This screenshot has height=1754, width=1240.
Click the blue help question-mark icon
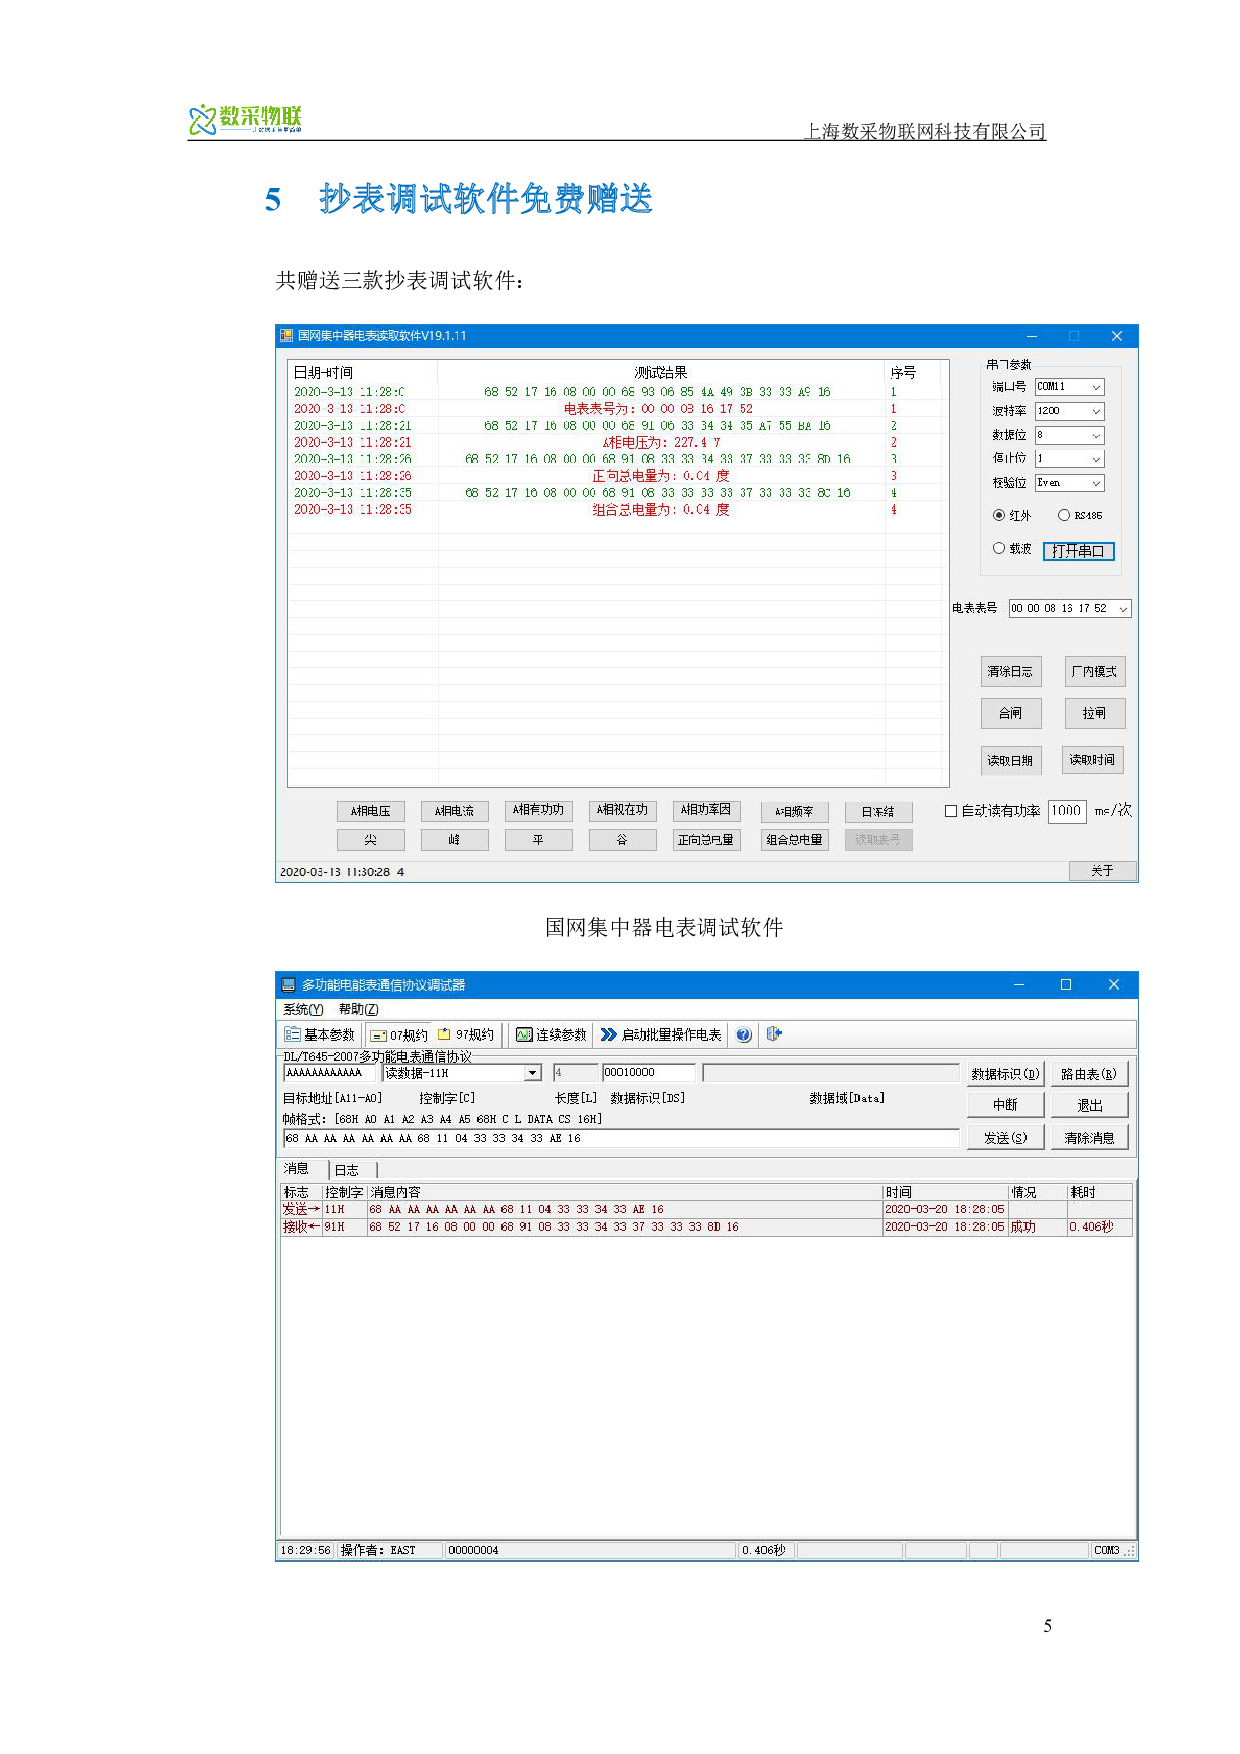[x=744, y=1034]
